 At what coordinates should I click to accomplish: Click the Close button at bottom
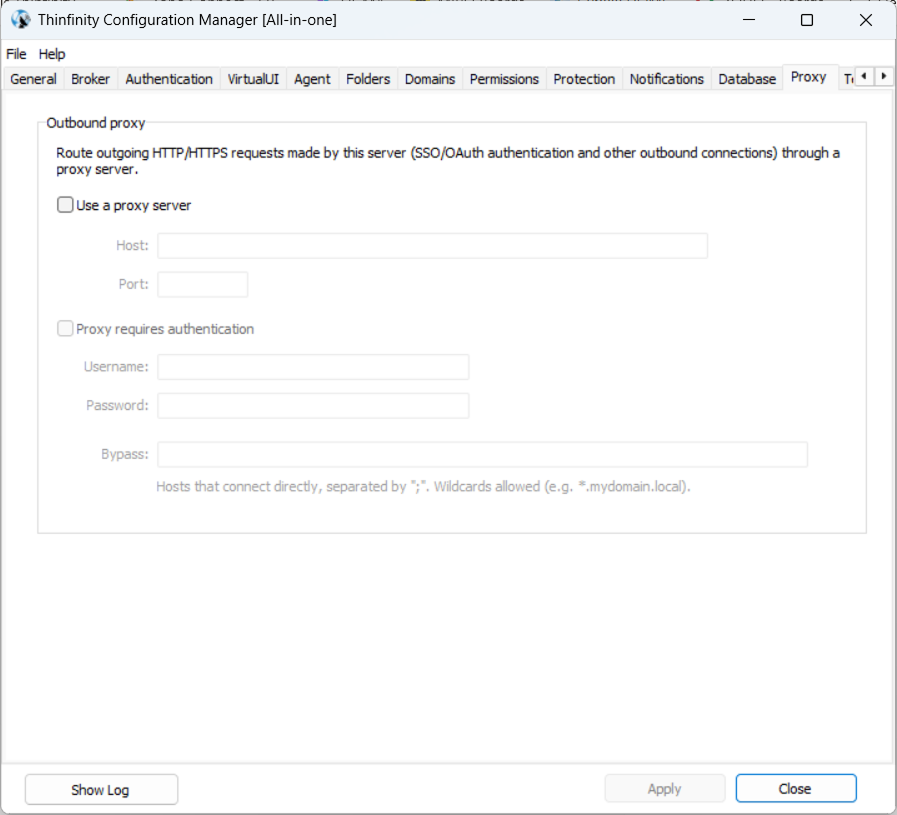click(x=796, y=789)
